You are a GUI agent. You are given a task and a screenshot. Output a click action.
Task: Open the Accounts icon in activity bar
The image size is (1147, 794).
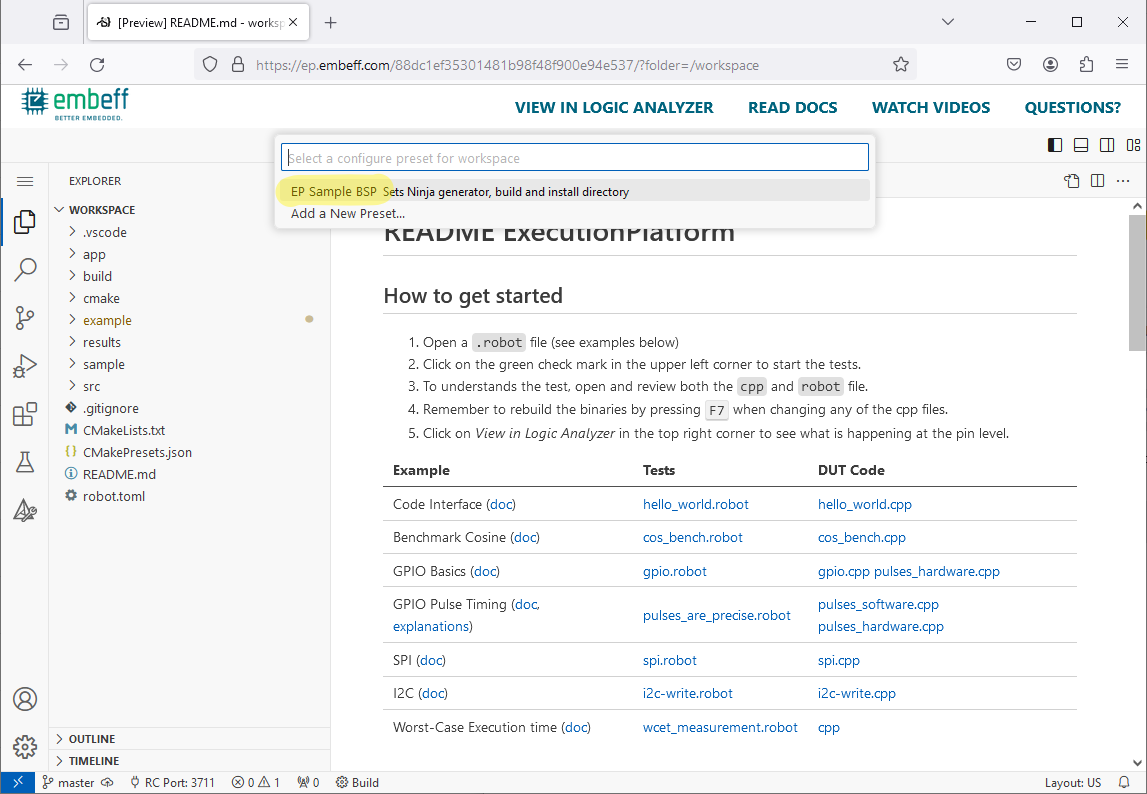25,699
